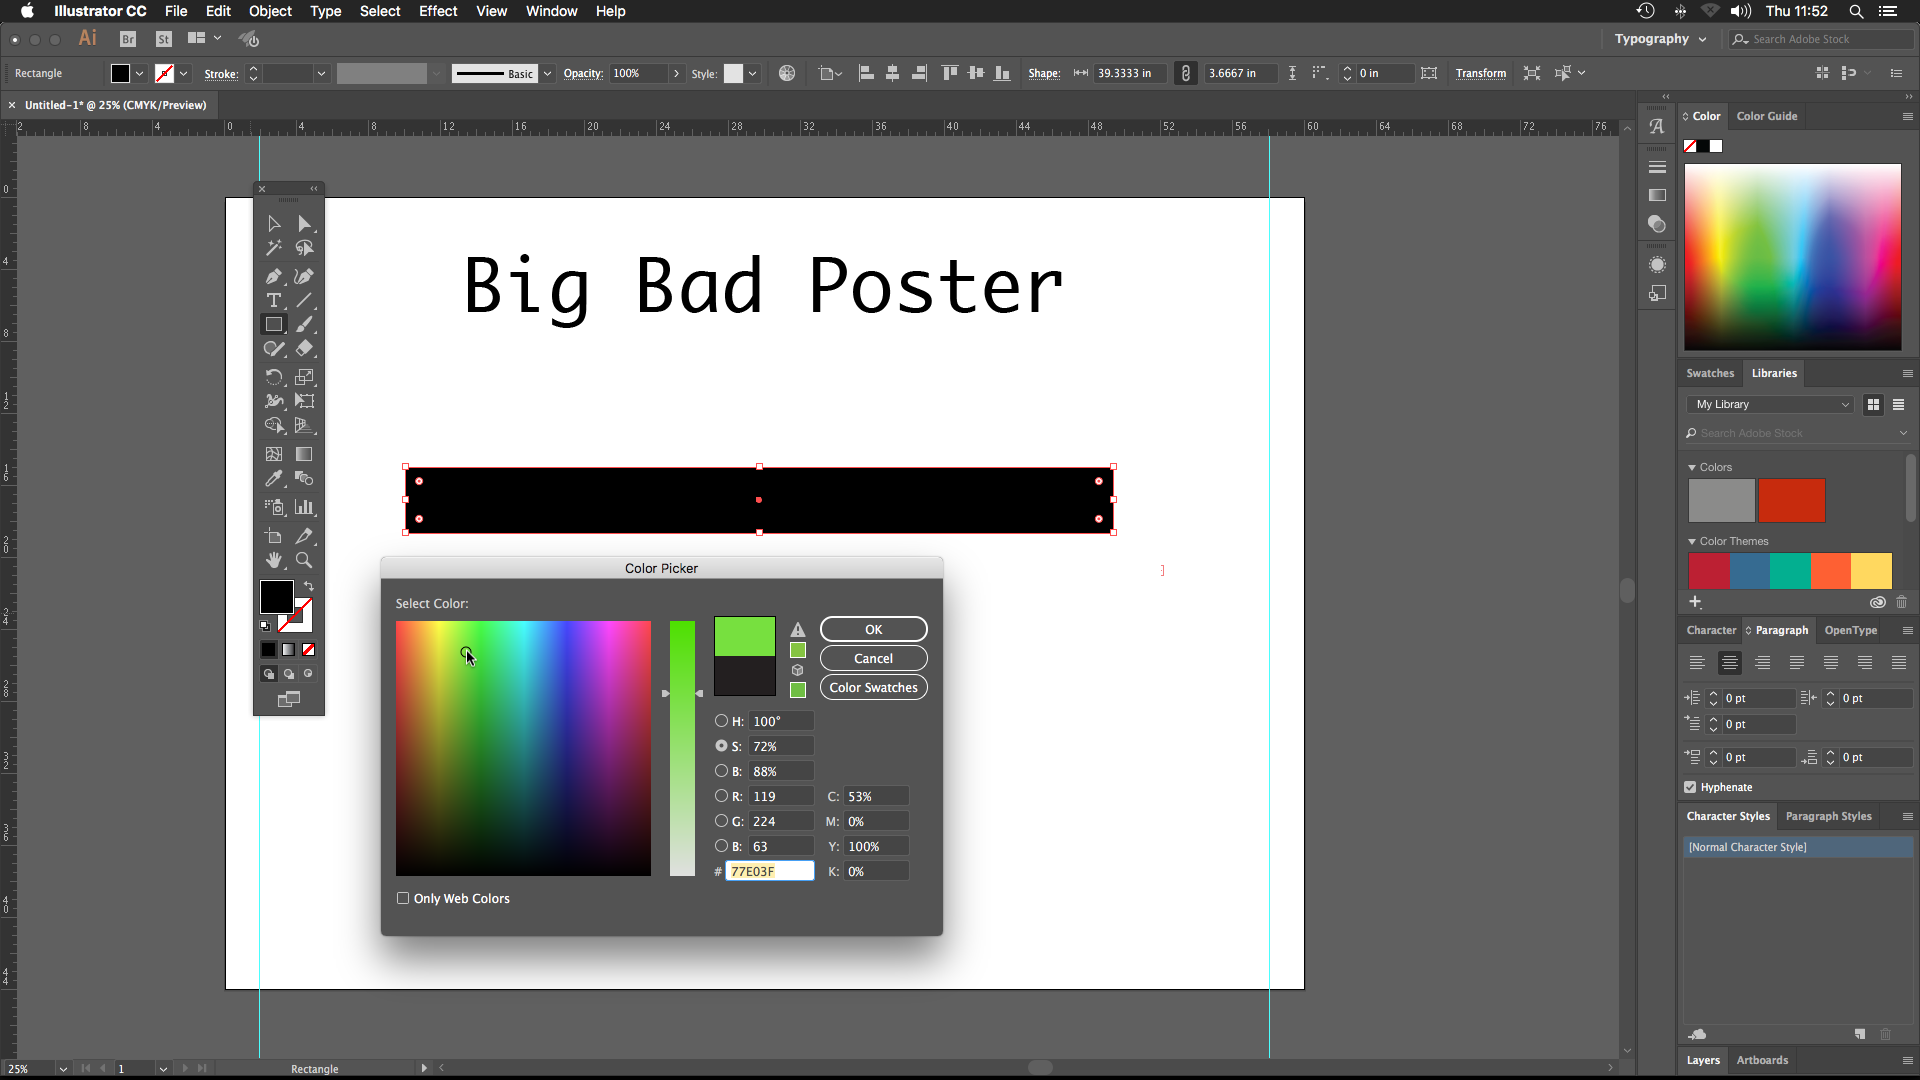This screenshot has width=1920, height=1080.
Task: Swap fill and stroke colors
Action: point(309,587)
